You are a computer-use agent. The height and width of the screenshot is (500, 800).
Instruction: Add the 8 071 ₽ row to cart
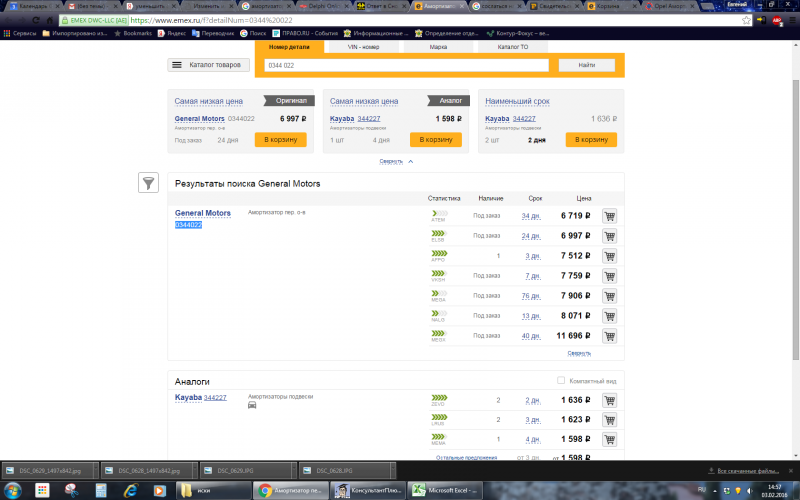tap(609, 315)
